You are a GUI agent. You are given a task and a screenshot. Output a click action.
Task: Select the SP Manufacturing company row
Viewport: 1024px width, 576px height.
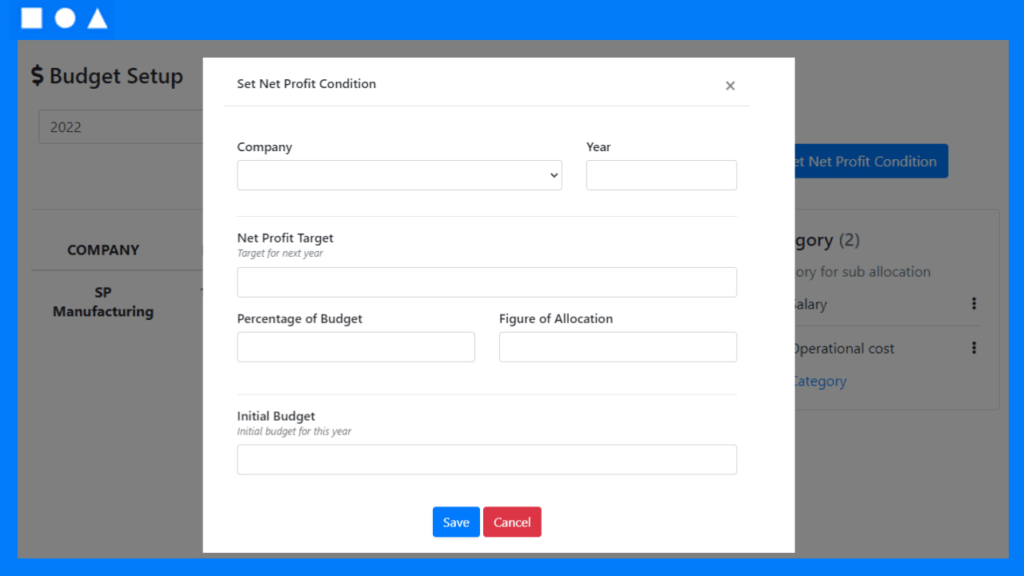(x=103, y=302)
